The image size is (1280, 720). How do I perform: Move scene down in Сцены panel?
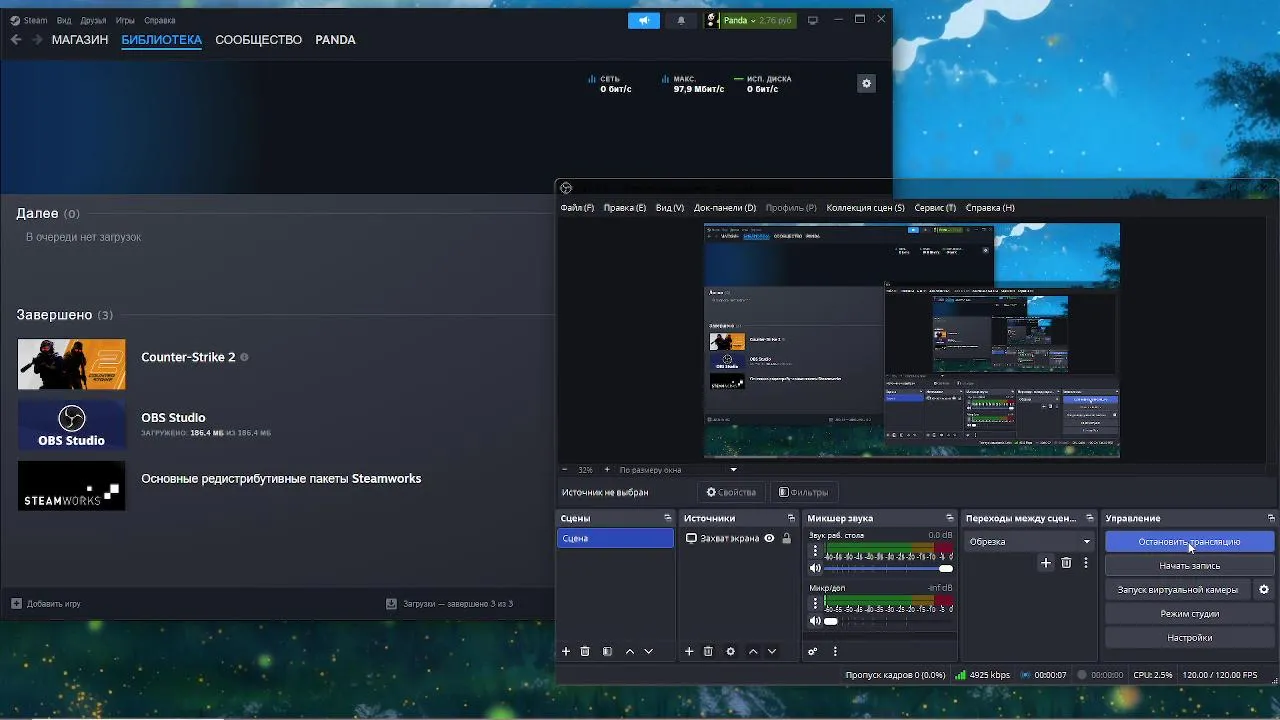pos(648,651)
